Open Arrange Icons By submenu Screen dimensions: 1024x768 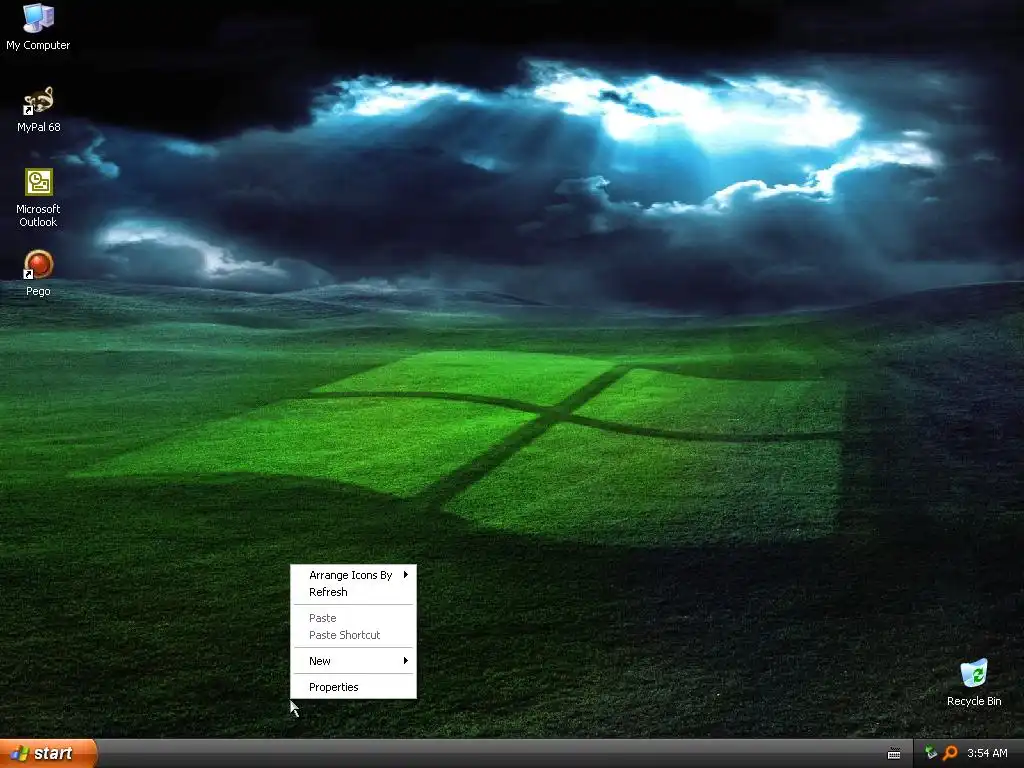[x=353, y=575]
